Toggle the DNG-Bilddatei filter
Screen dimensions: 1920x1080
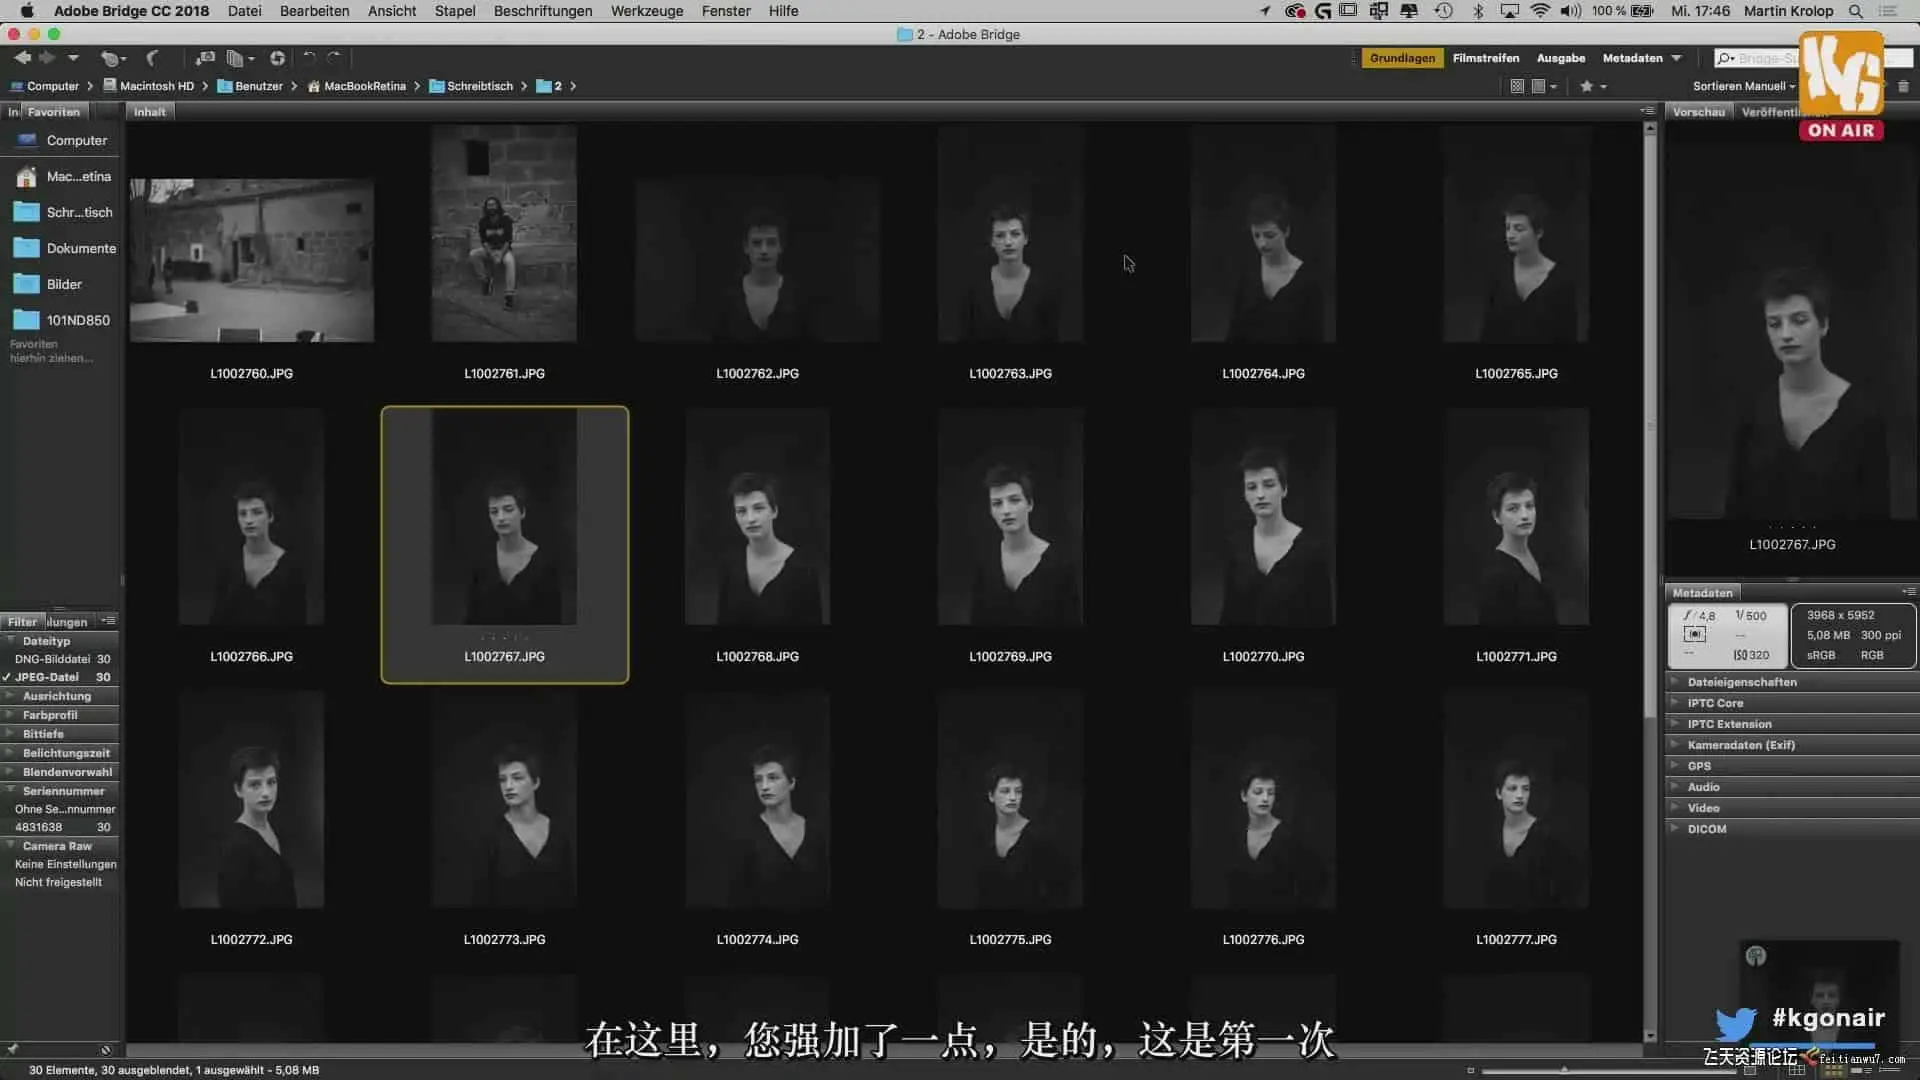[x=52, y=659]
